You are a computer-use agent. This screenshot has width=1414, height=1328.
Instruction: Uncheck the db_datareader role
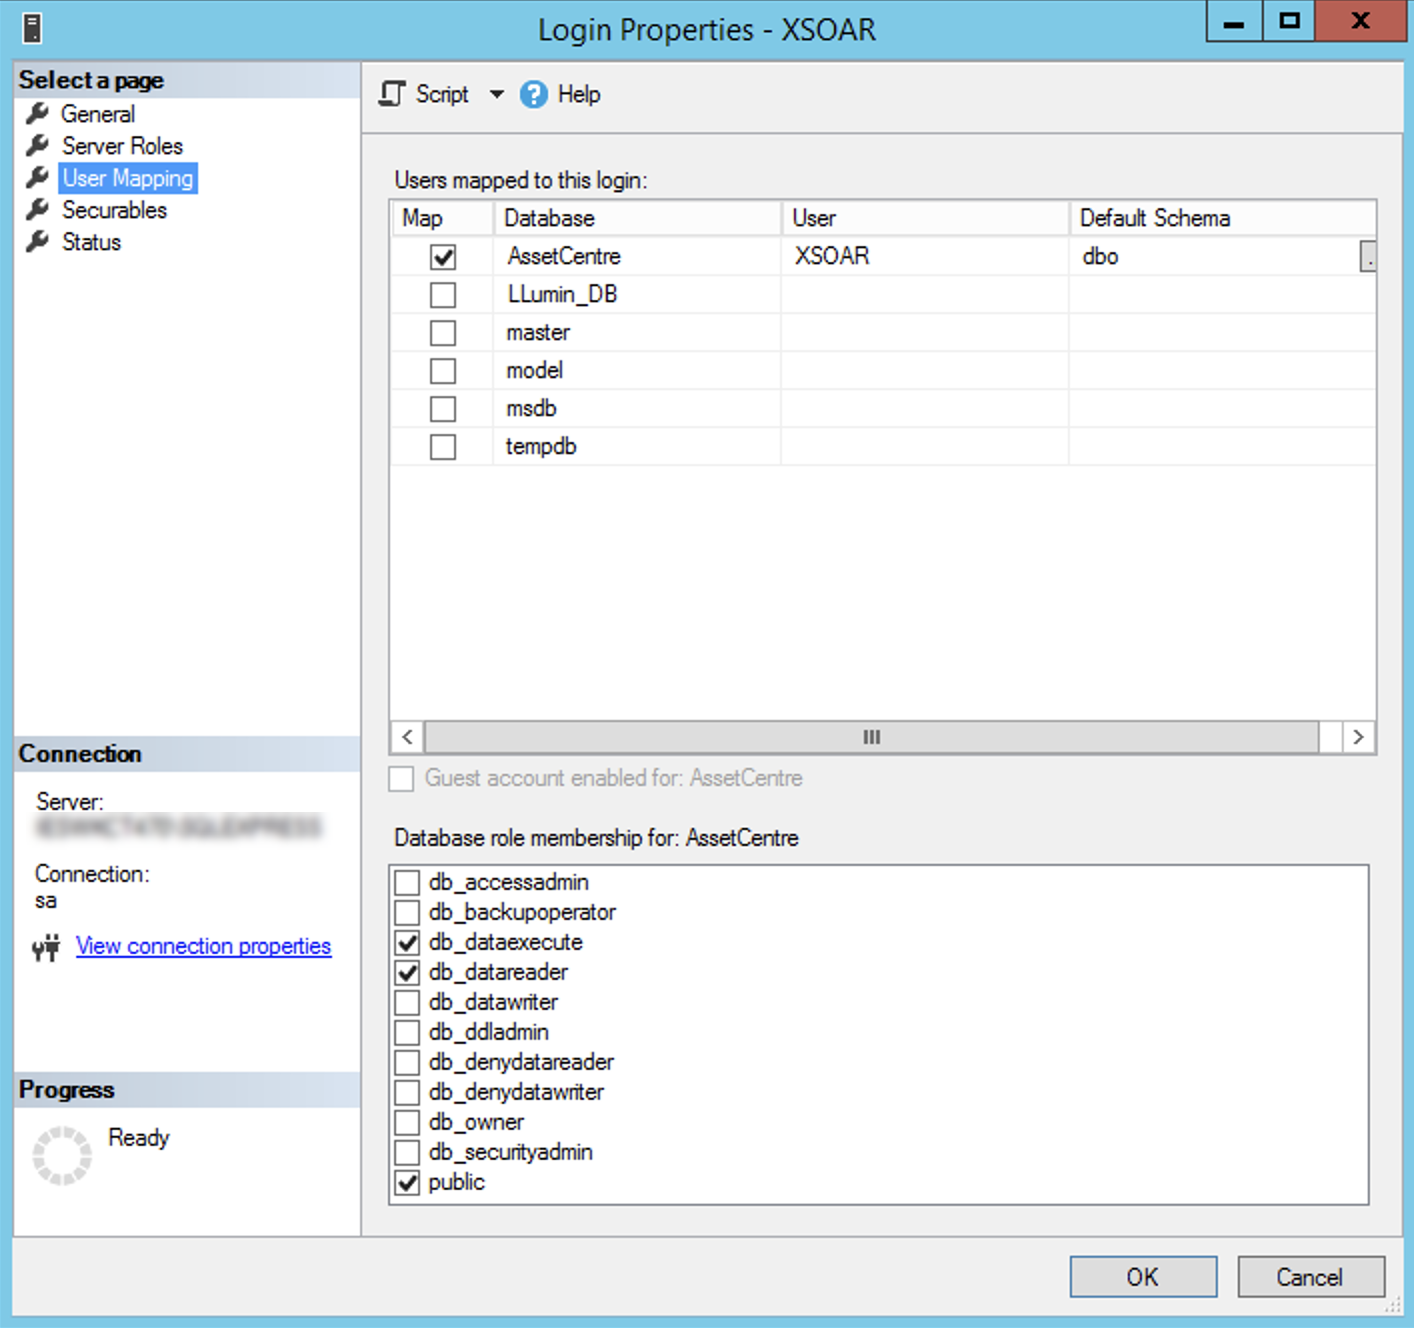[x=407, y=972]
